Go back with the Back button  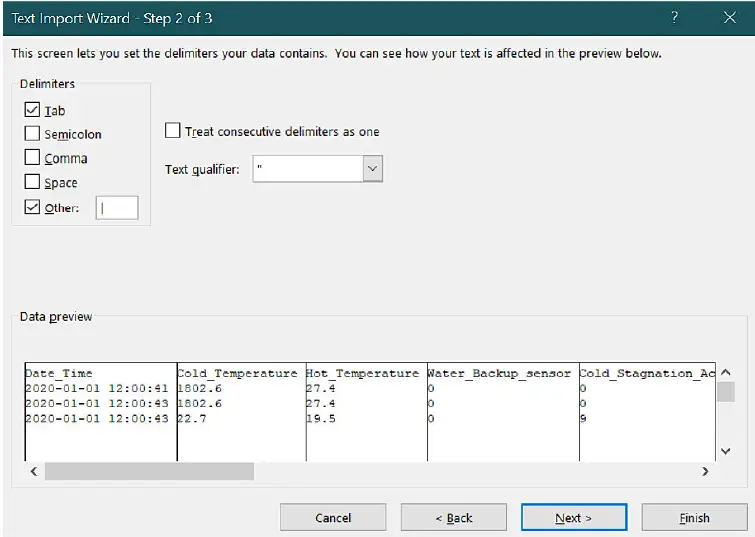click(x=454, y=518)
